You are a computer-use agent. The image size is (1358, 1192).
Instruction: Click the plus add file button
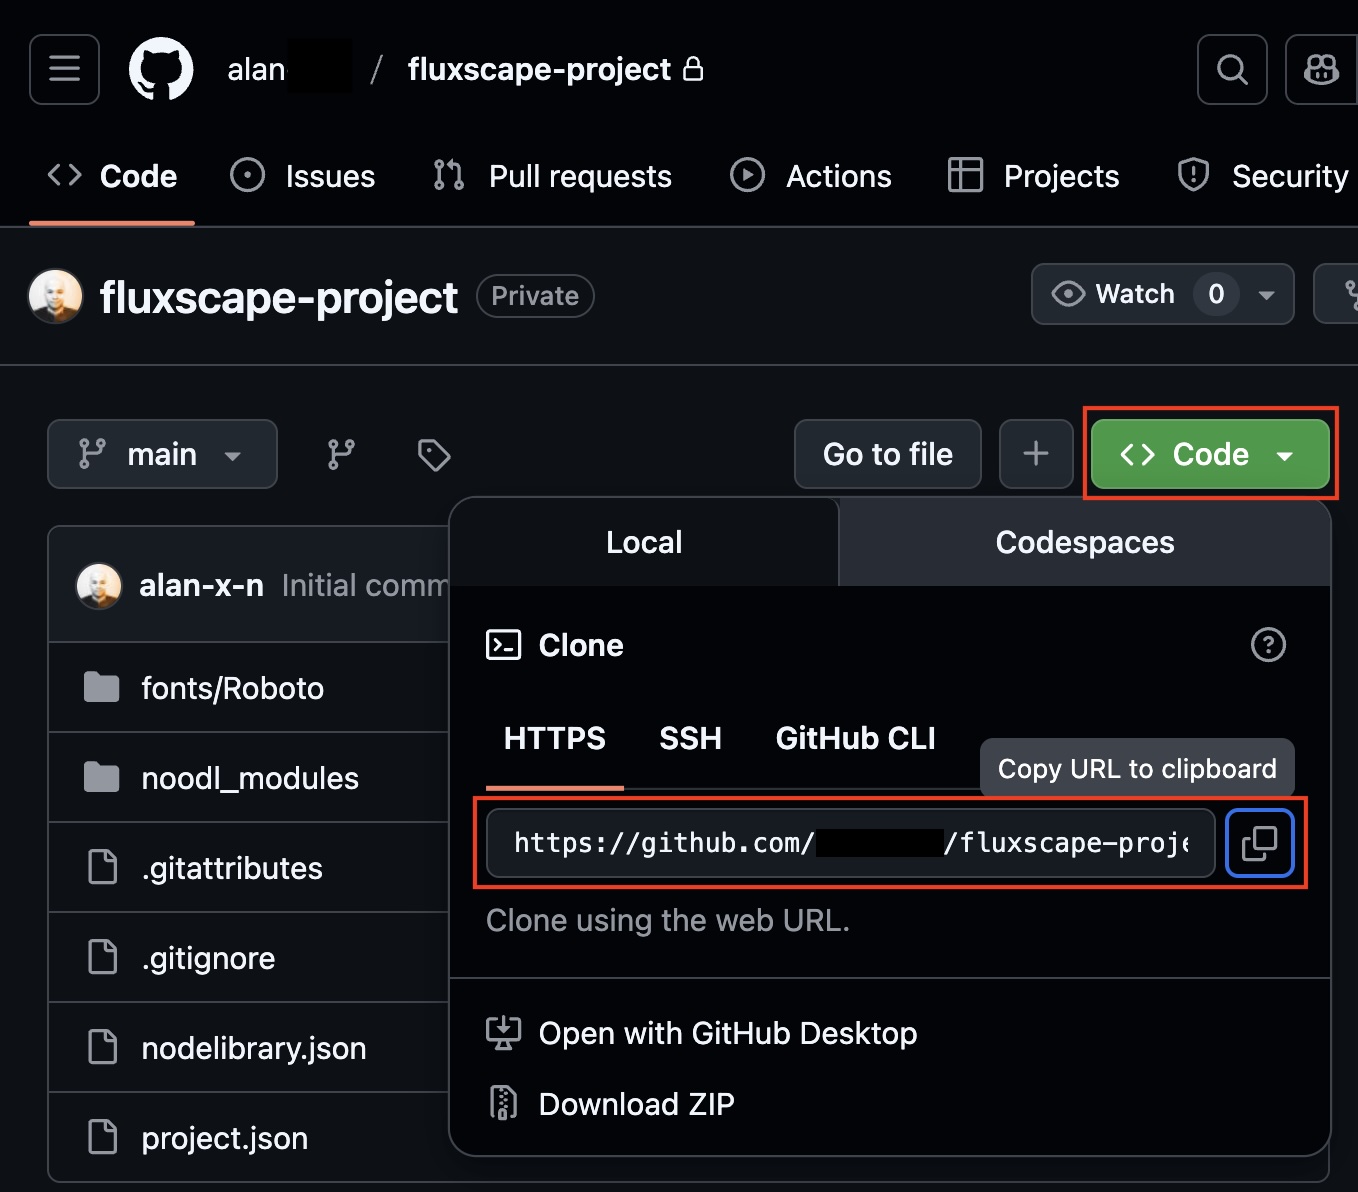(x=1035, y=454)
